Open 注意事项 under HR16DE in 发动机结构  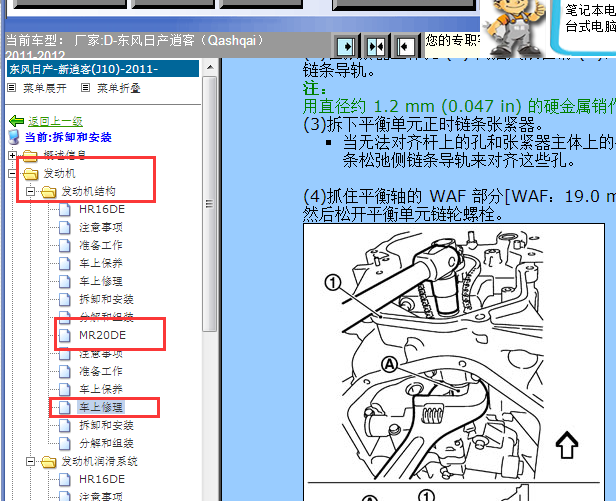point(101,227)
